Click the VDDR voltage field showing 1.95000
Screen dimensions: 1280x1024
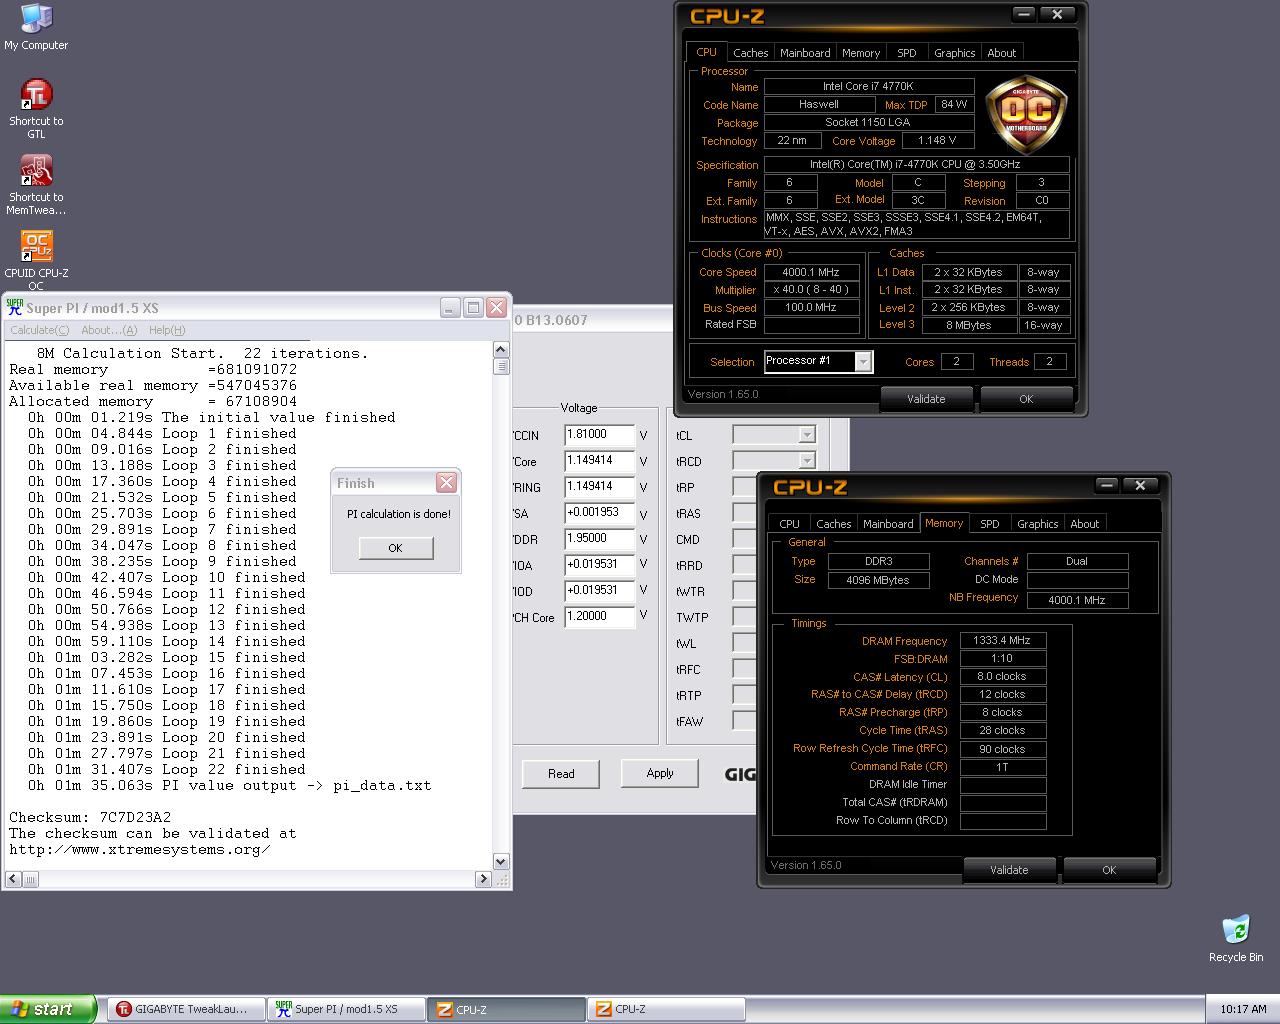coord(600,539)
